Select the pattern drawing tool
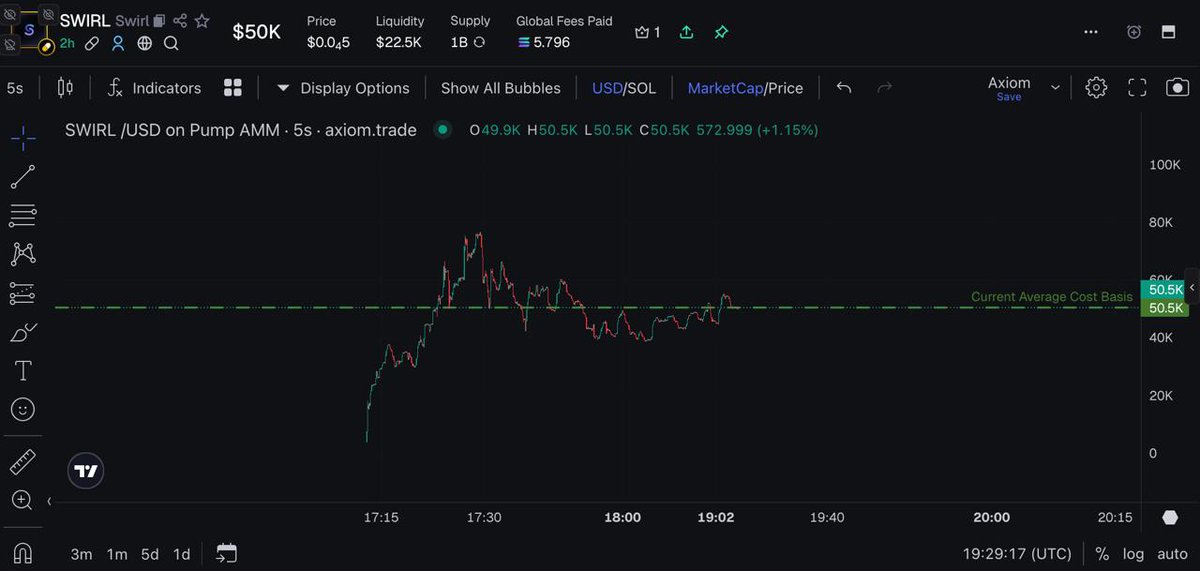The height and width of the screenshot is (571, 1200). [23, 254]
